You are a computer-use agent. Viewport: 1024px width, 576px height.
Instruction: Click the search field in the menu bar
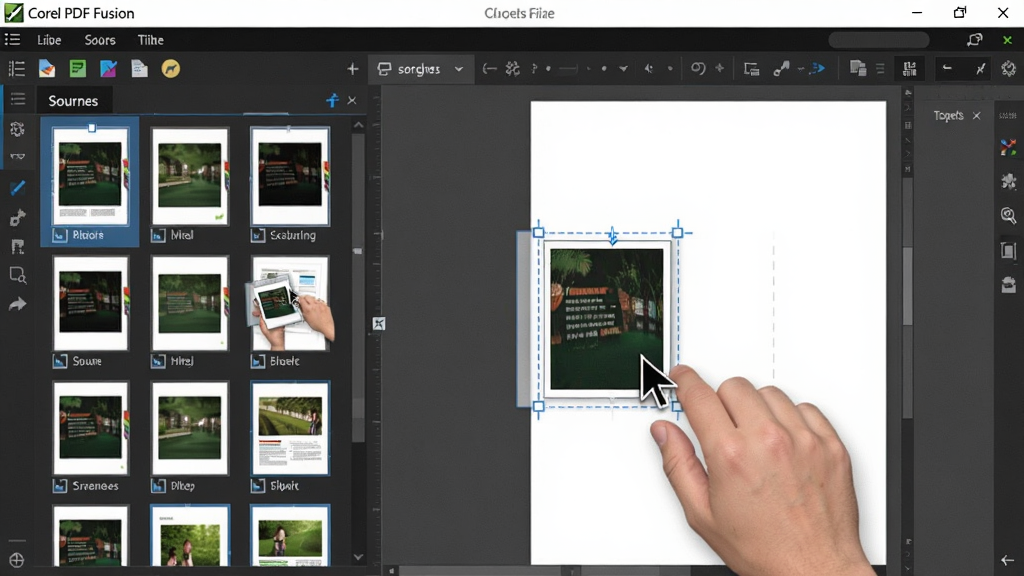pos(878,40)
